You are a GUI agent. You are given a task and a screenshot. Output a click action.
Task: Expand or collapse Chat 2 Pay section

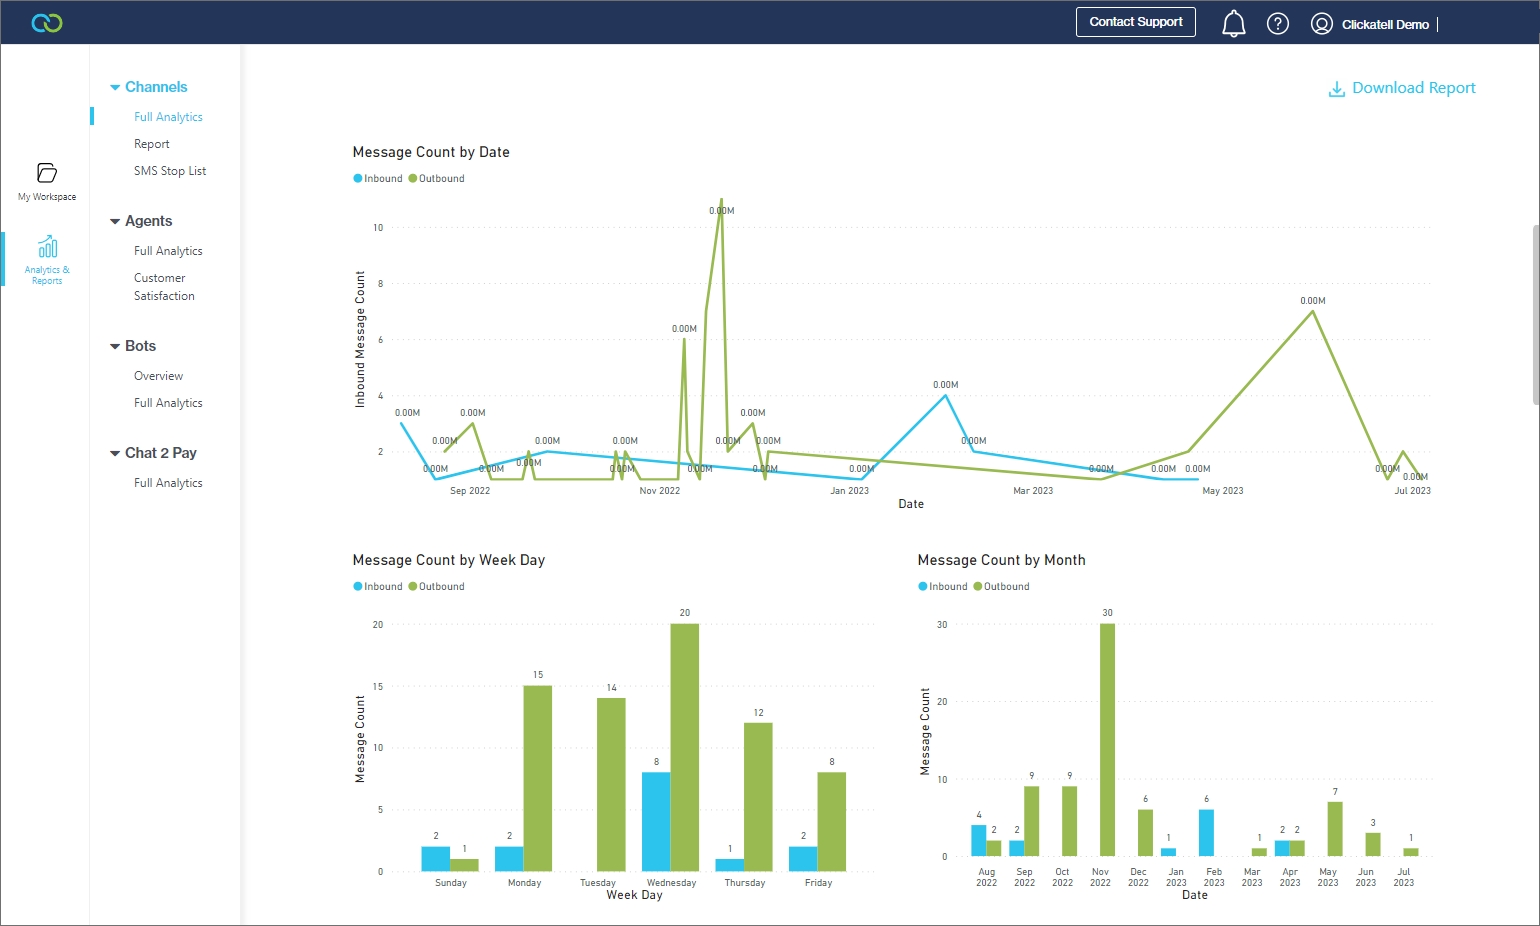[115, 454]
